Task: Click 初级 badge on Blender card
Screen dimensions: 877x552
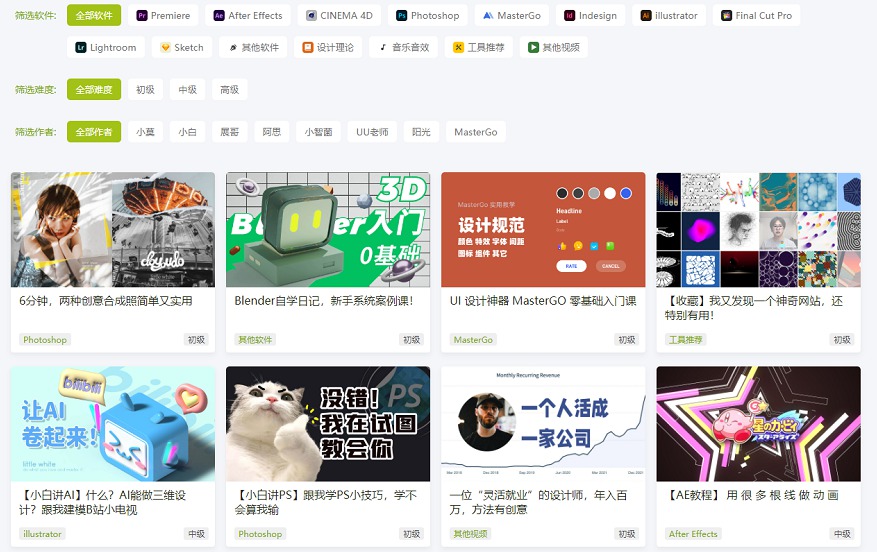Action: coord(412,339)
